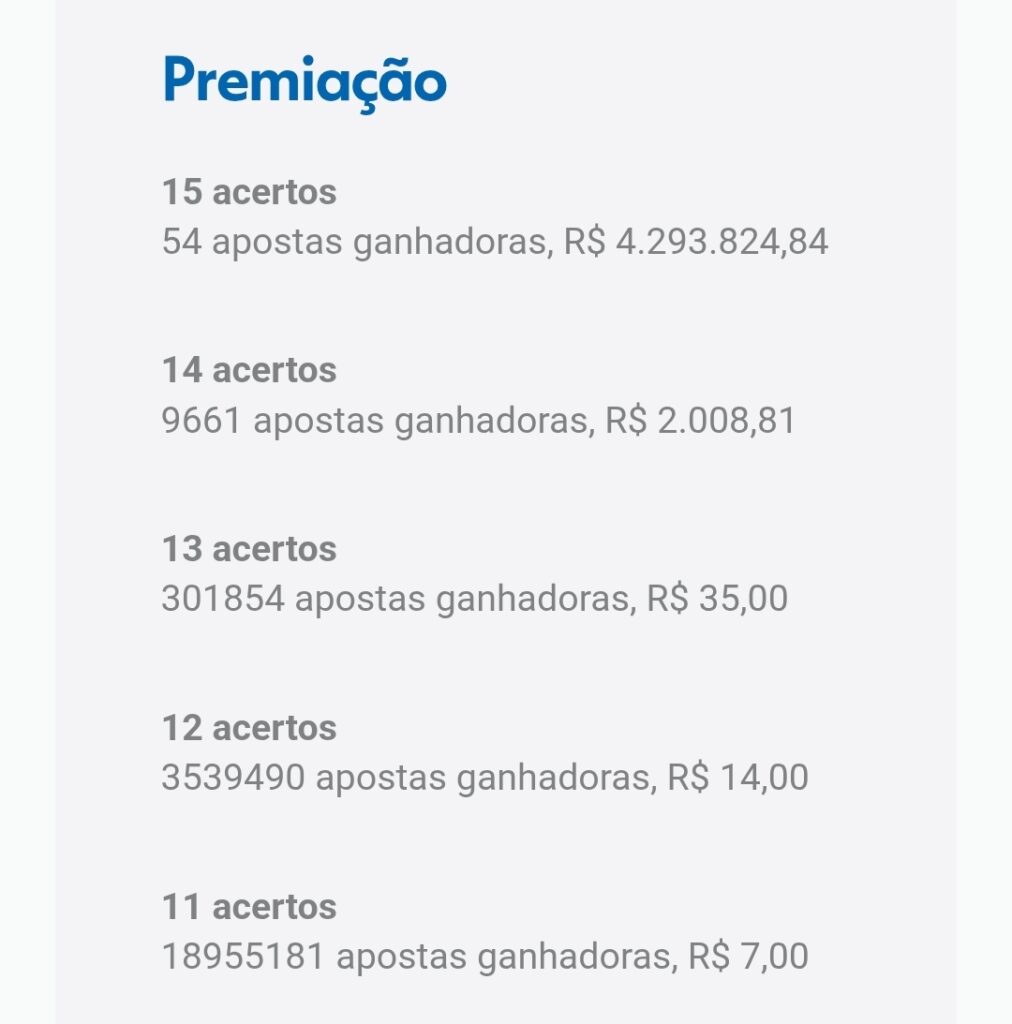Select the "12 acertos" tier label
Screen dimensions: 1012x1024
[x=249, y=728]
